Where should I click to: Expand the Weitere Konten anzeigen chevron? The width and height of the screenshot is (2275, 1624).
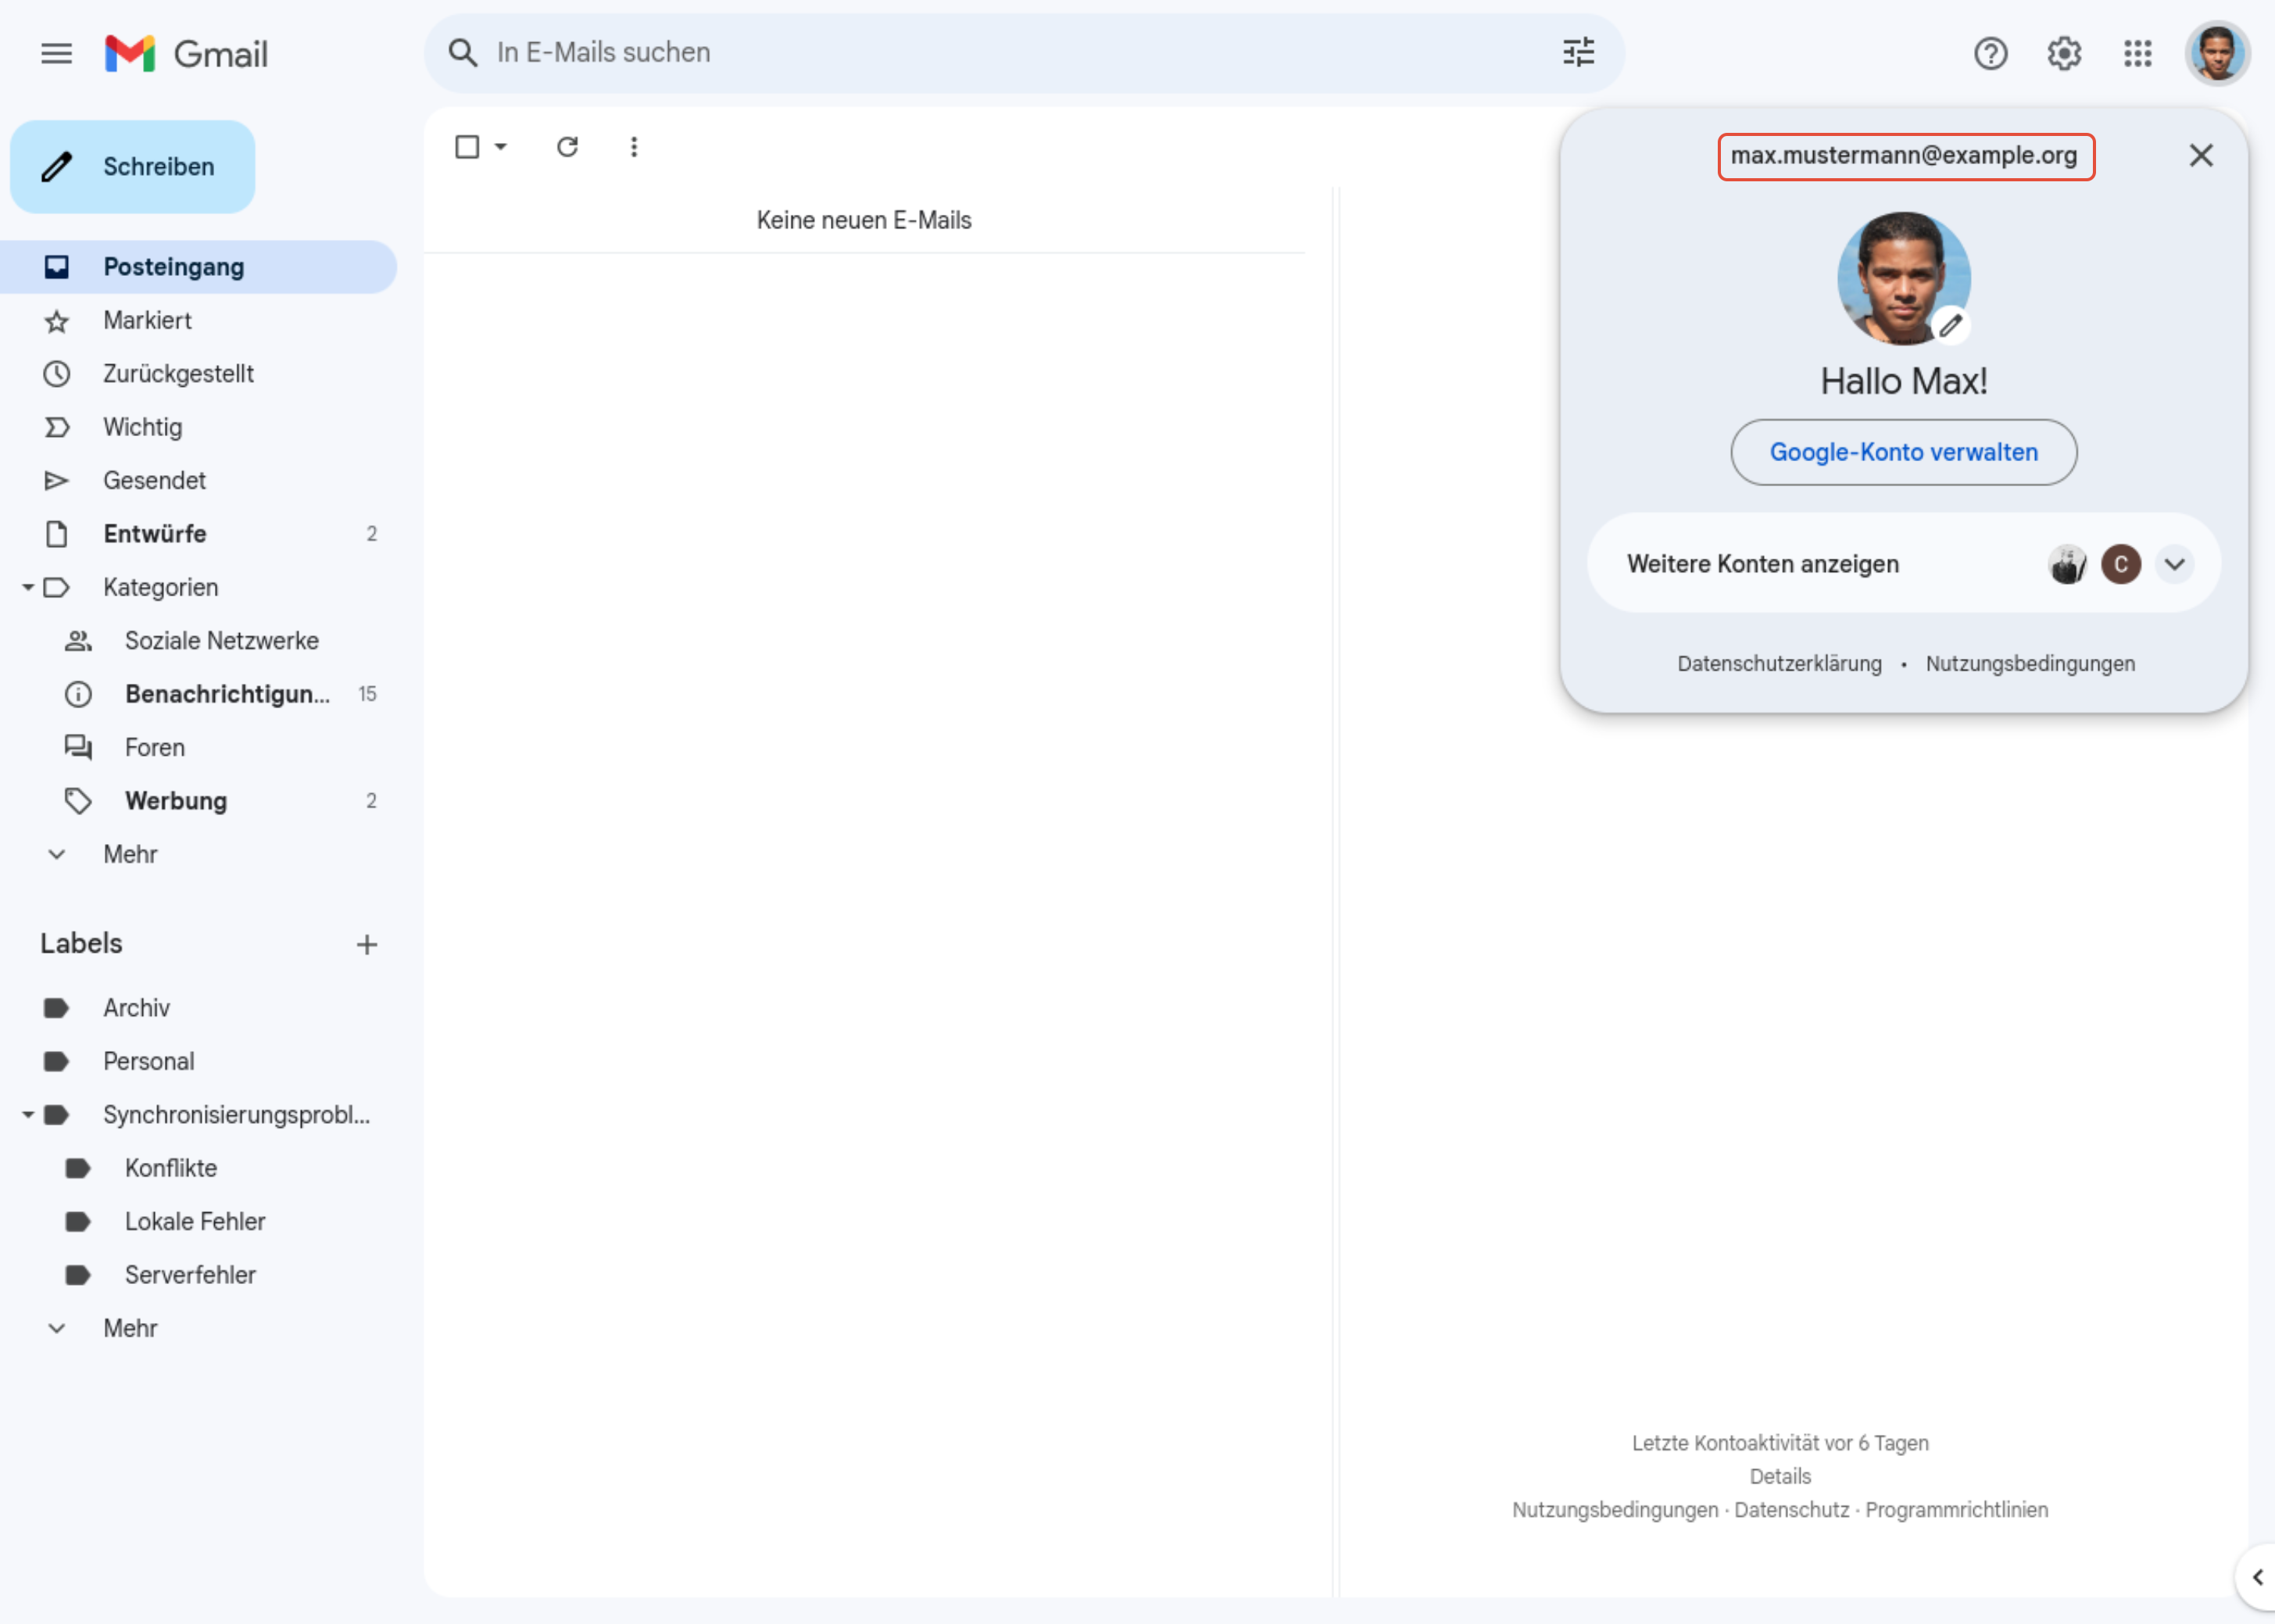2174,564
